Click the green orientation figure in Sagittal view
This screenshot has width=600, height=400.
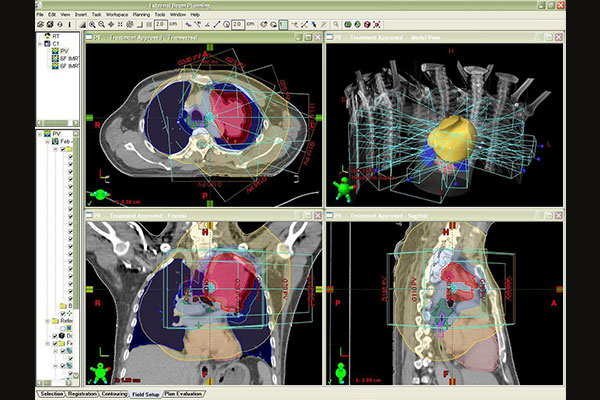tap(342, 373)
